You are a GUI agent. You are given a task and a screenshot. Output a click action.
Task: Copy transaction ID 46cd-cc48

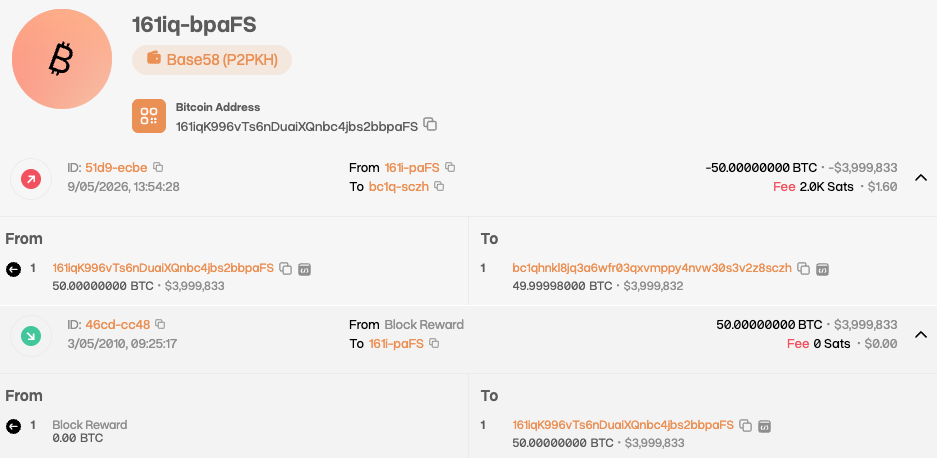click(160, 324)
